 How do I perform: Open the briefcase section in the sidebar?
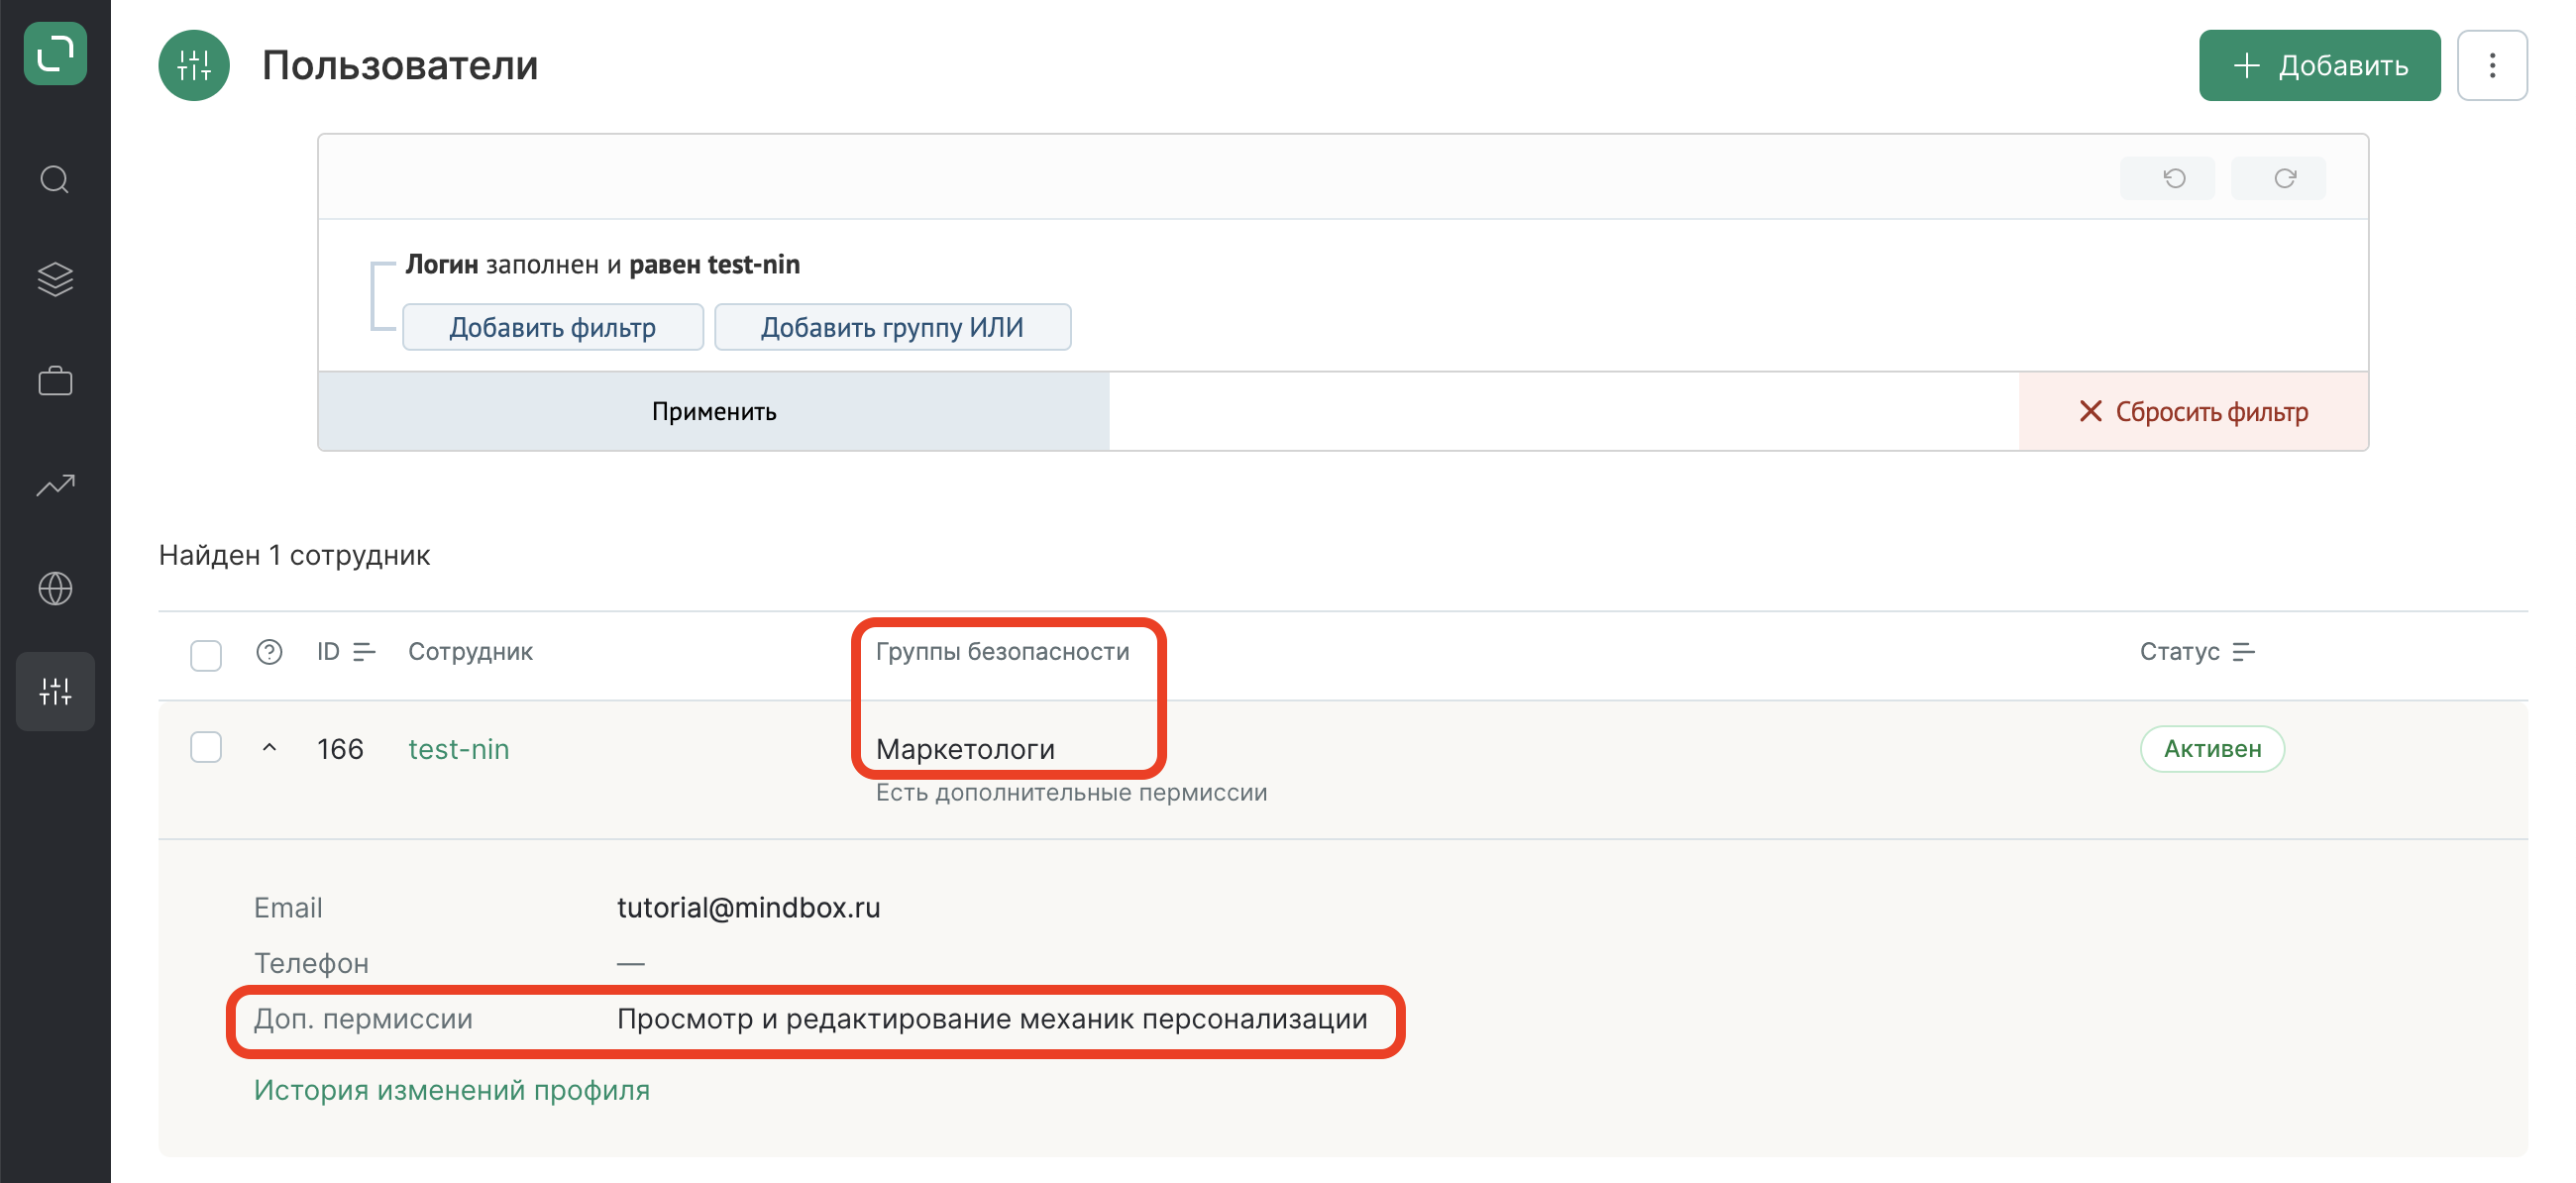click(x=55, y=381)
